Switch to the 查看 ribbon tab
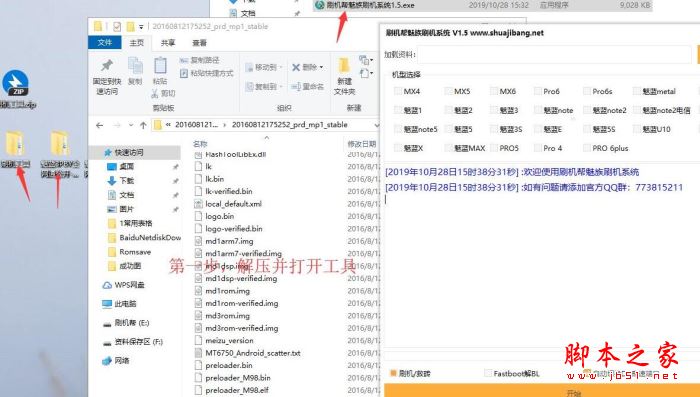 199,43
